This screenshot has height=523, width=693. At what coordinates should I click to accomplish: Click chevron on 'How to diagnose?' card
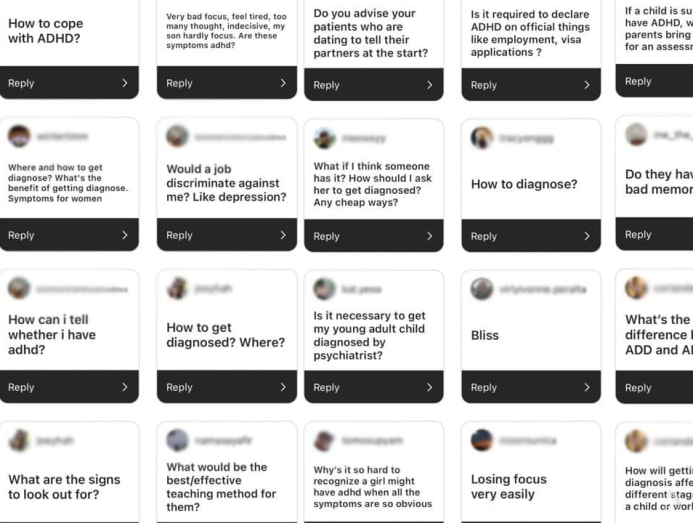click(x=587, y=236)
